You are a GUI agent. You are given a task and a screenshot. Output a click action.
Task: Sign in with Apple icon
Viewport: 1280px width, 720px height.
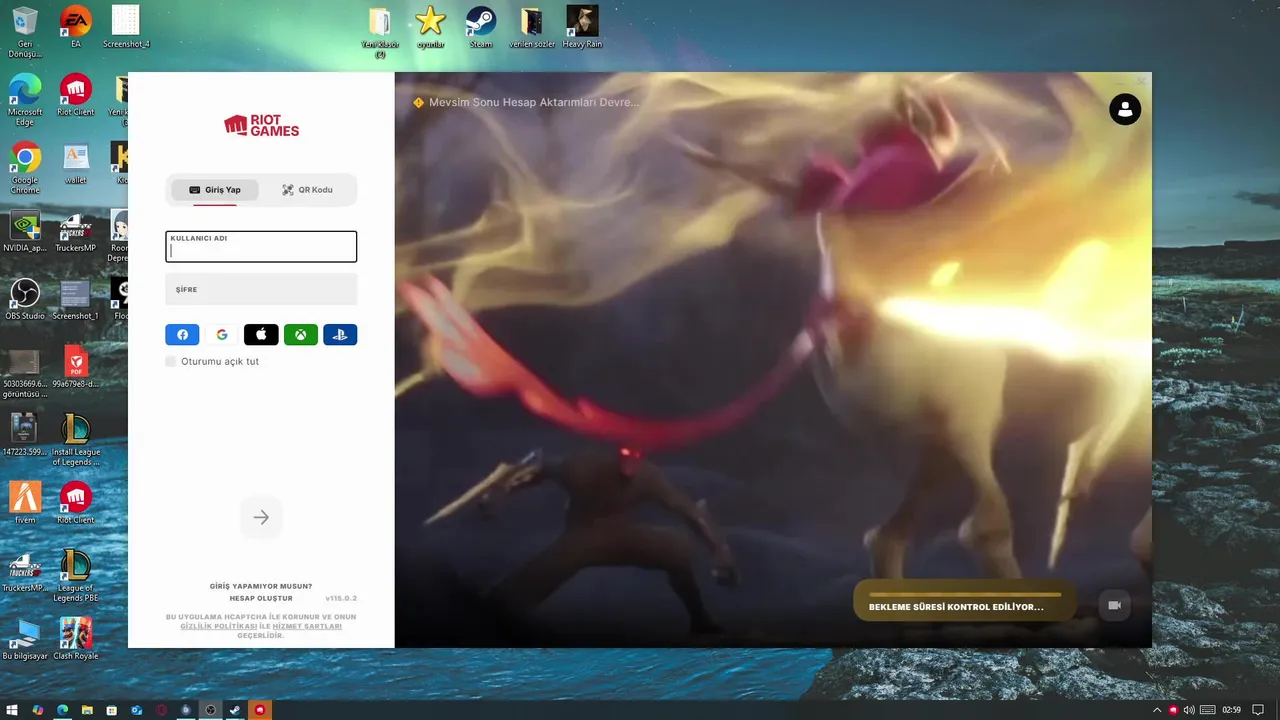pyautogui.click(x=261, y=335)
